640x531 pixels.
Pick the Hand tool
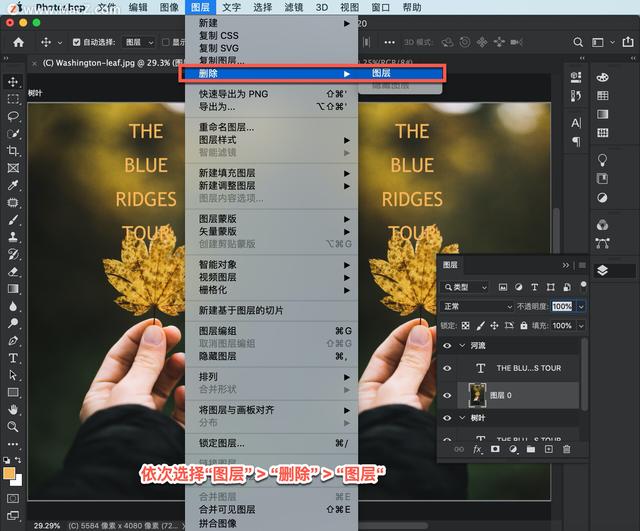13,409
